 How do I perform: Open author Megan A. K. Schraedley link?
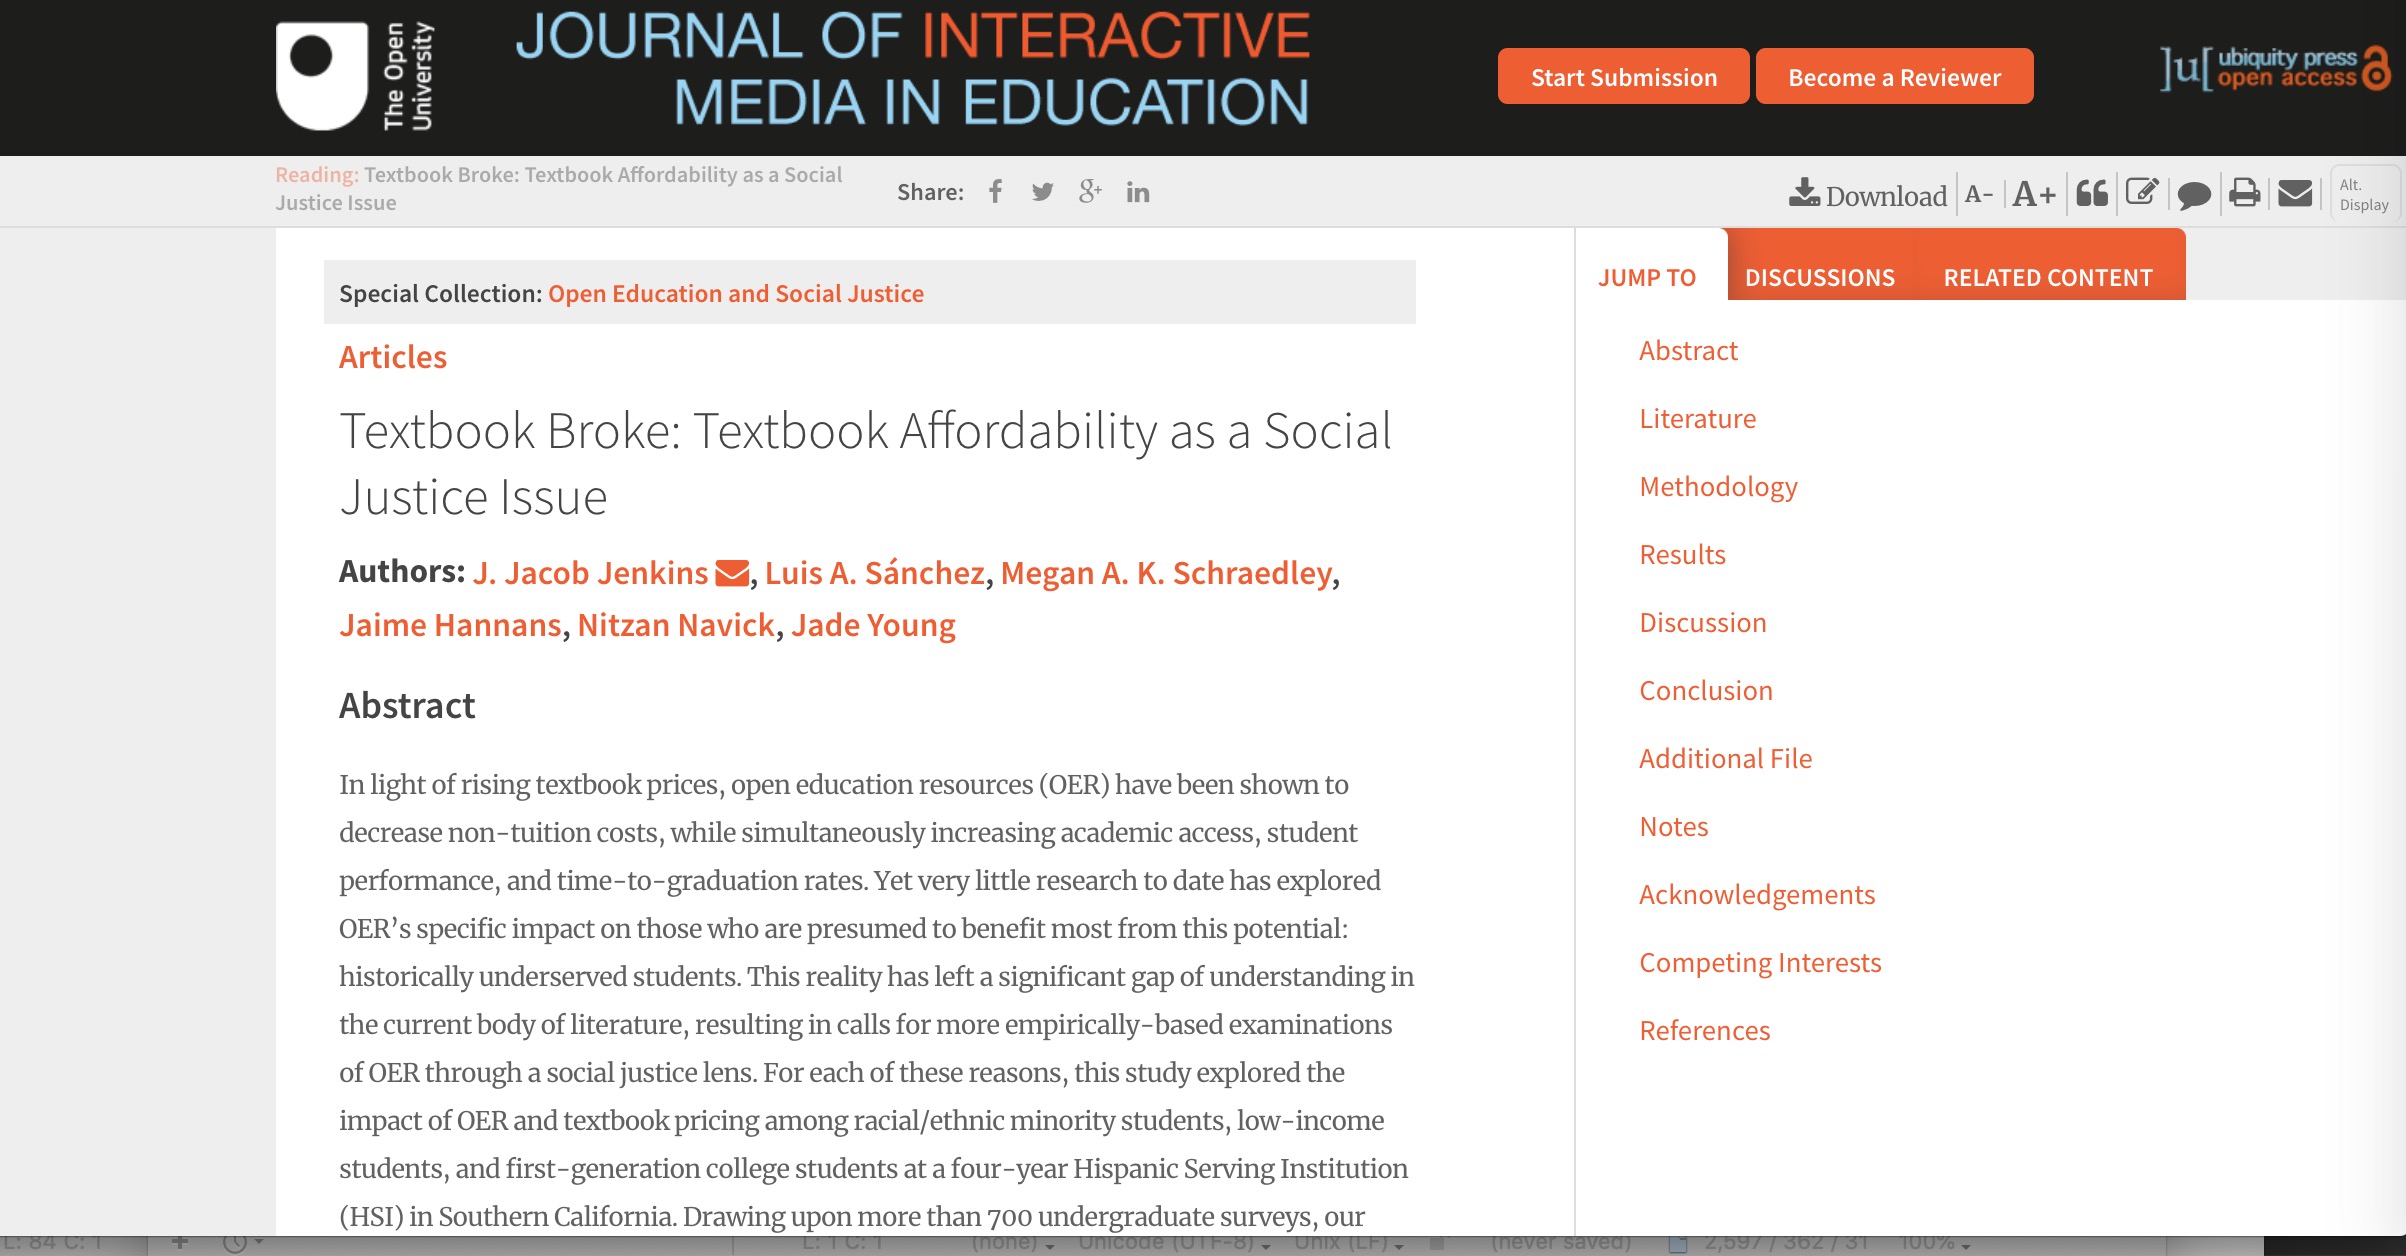[1166, 573]
